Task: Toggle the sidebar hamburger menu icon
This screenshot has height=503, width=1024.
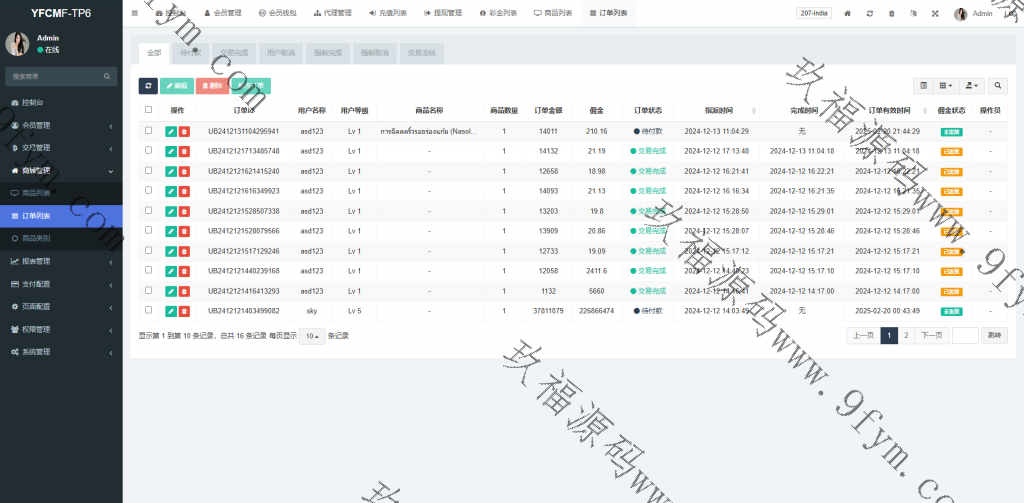Action: pos(135,14)
